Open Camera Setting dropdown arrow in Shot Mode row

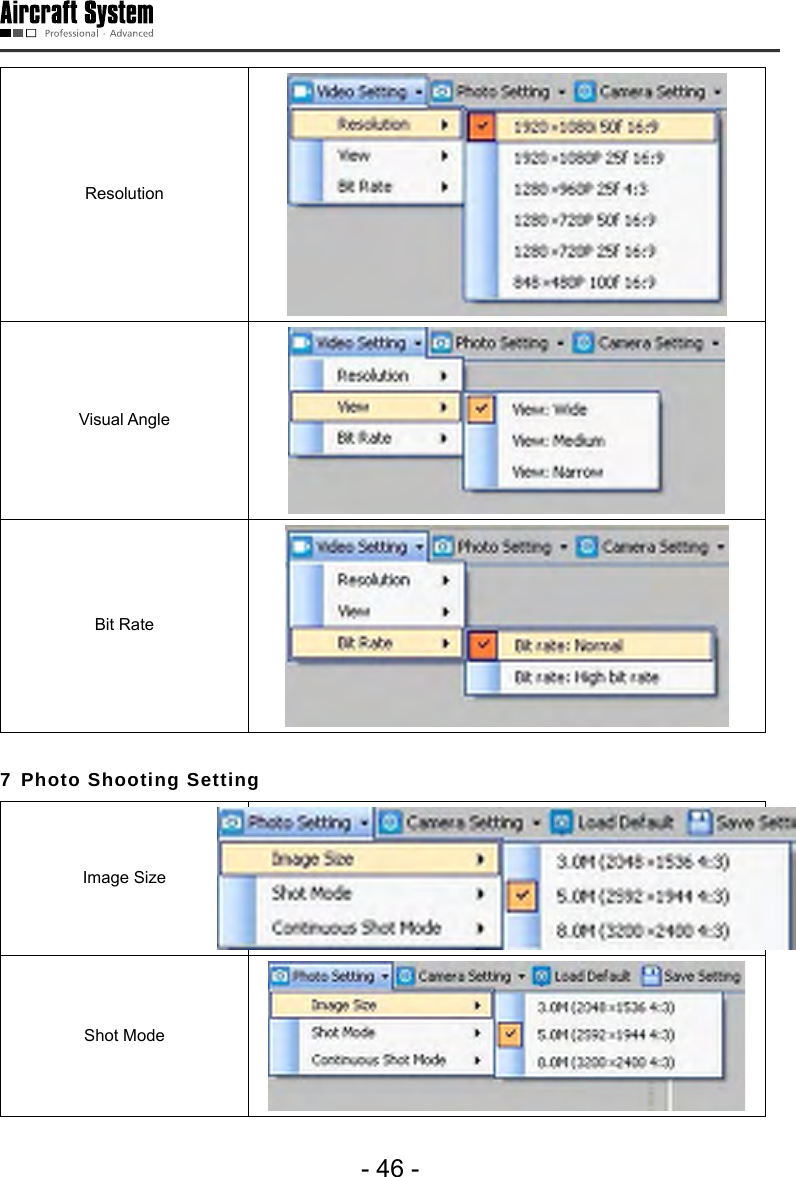click(x=521, y=977)
